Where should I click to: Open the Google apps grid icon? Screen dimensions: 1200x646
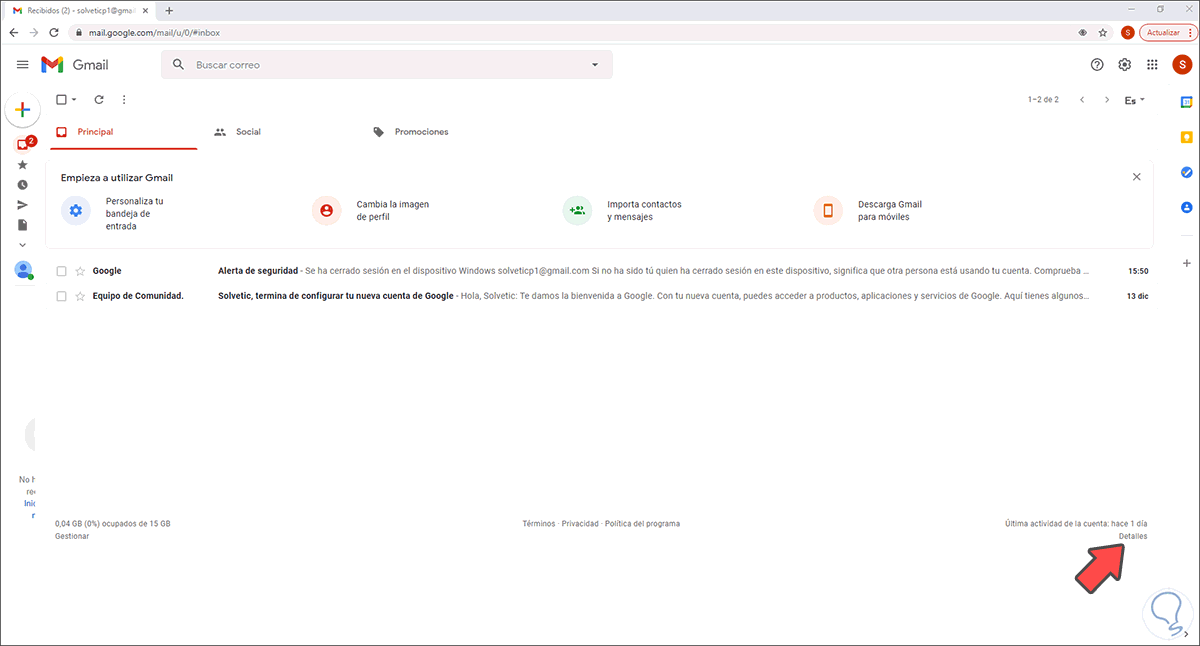pos(1153,65)
